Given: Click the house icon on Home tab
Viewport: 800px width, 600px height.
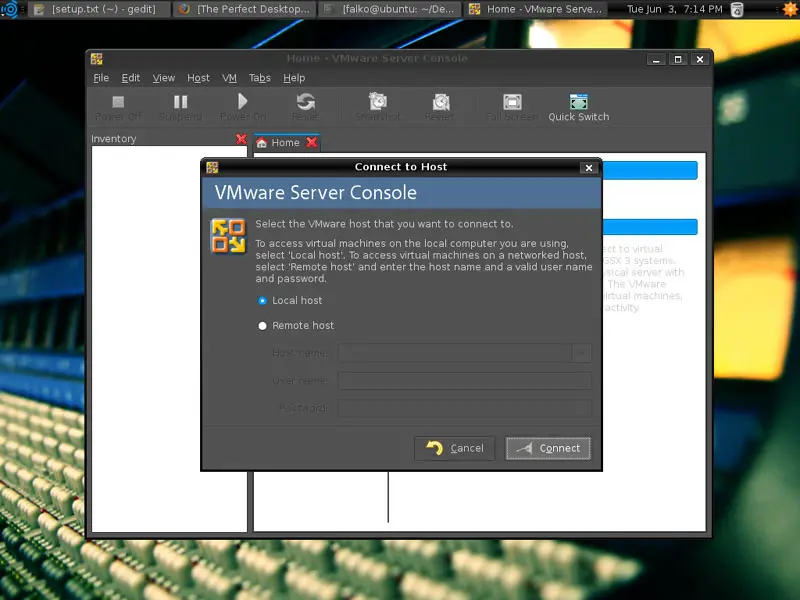Looking at the screenshot, I should (x=262, y=143).
